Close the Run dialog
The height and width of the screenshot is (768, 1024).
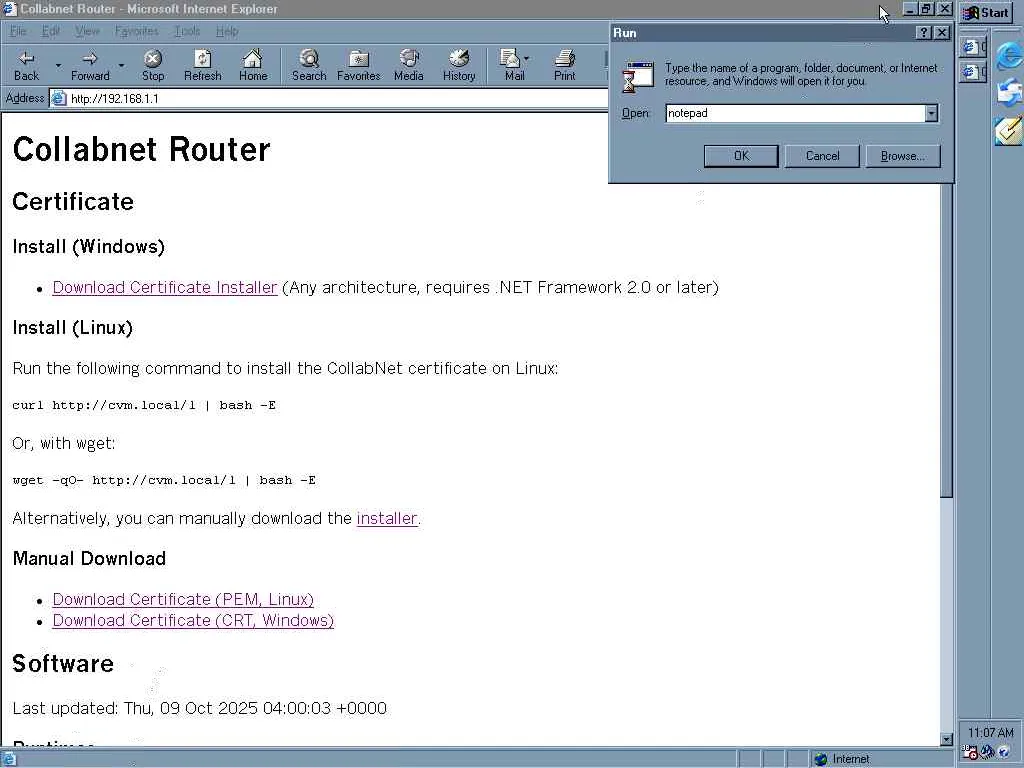[942, 33]
